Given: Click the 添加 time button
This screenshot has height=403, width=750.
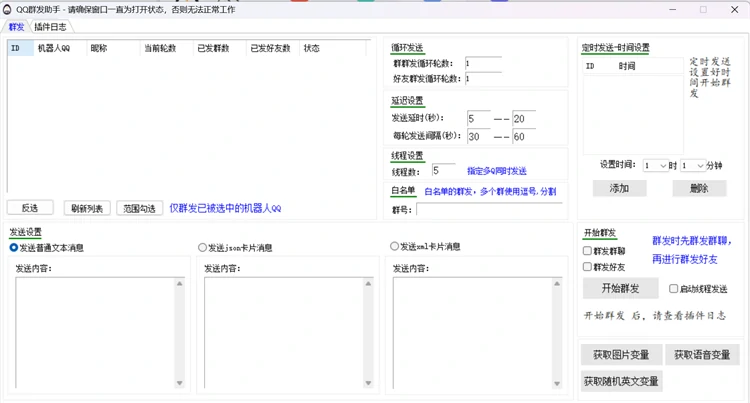Looking at the screenshot, I should click(619, 188).
